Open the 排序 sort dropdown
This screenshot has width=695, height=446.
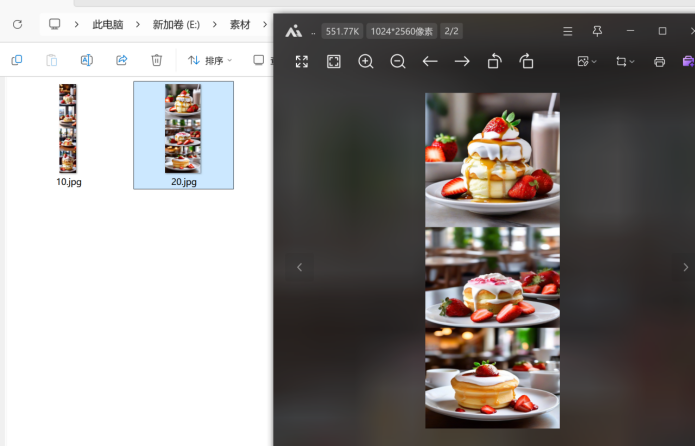point(210,61)
